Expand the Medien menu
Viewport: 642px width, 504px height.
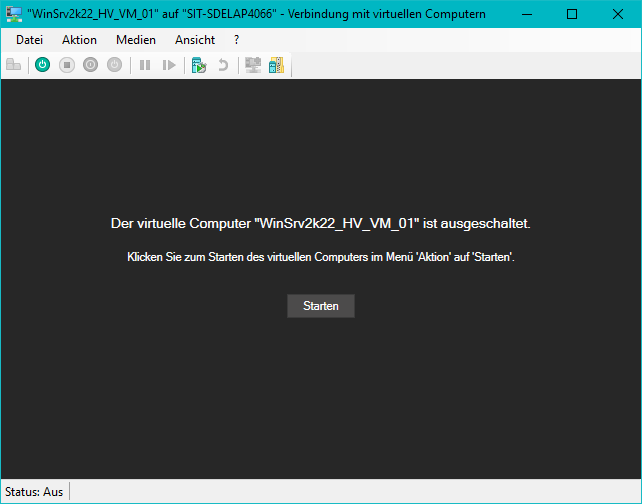tap(136, 39)
